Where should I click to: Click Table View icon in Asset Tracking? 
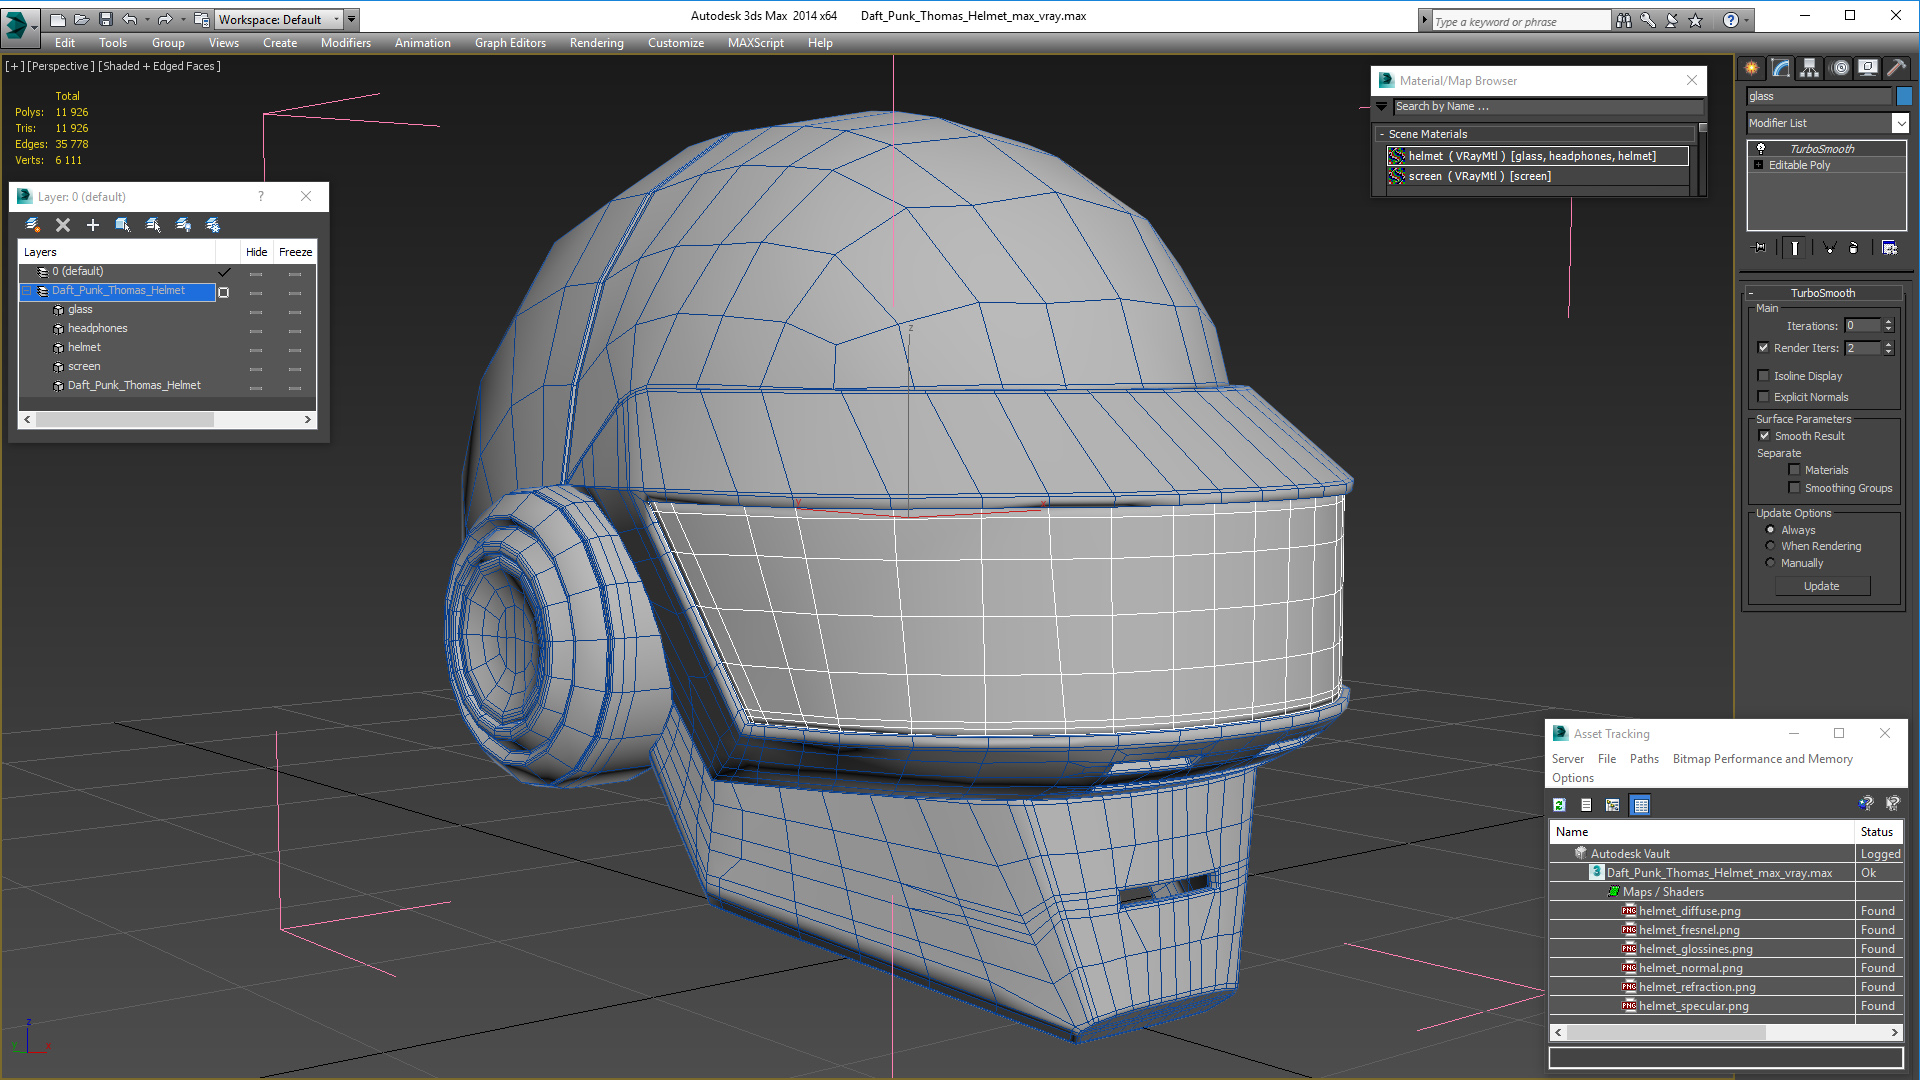[x=1641, y=805]
